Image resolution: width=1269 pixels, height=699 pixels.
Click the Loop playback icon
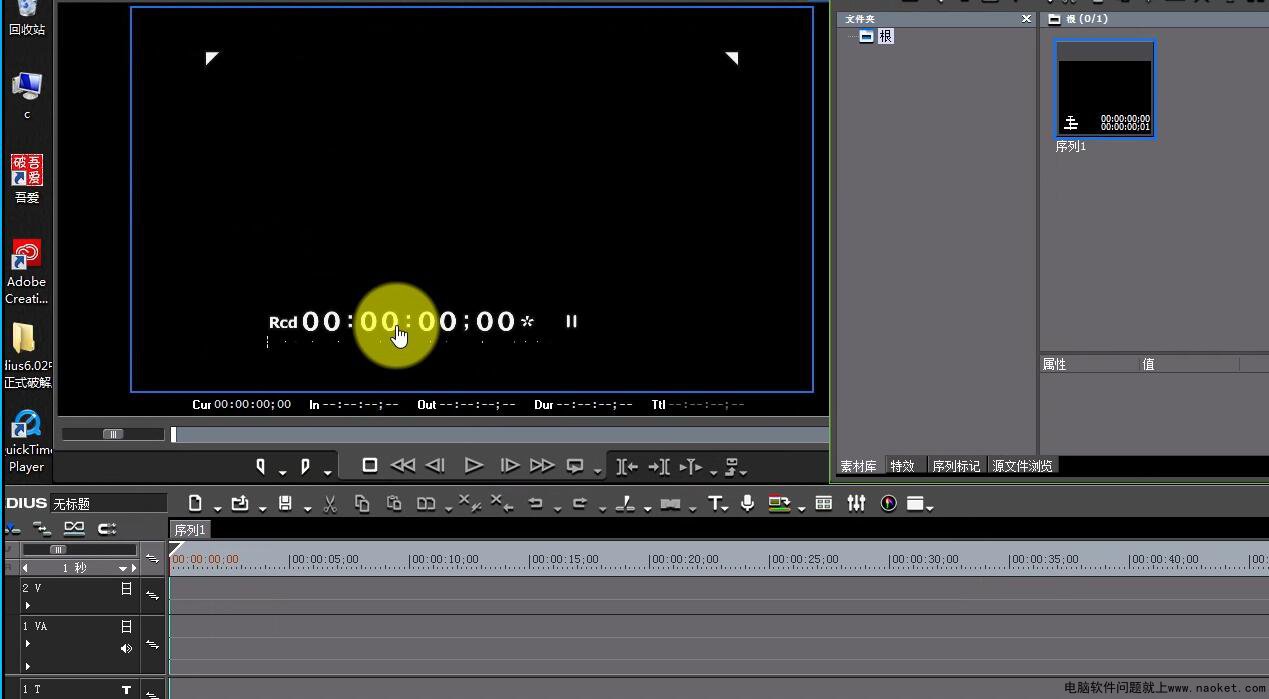pos(575,465)
